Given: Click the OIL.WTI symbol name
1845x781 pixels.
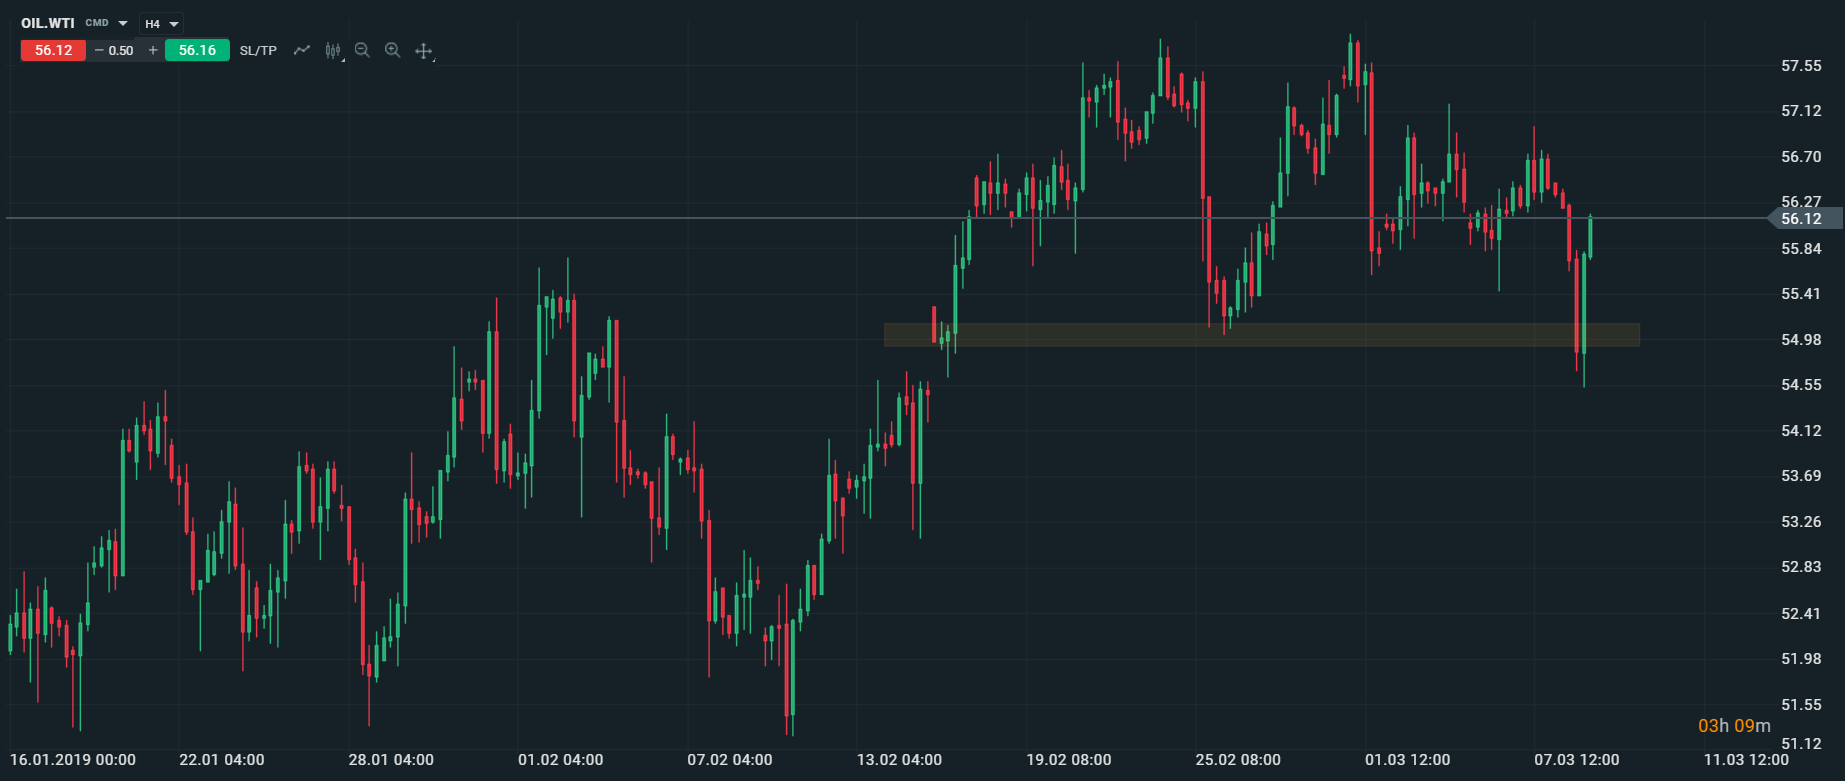Looking at the screenshot, I should pyautogui.click(x=48, y=23).
